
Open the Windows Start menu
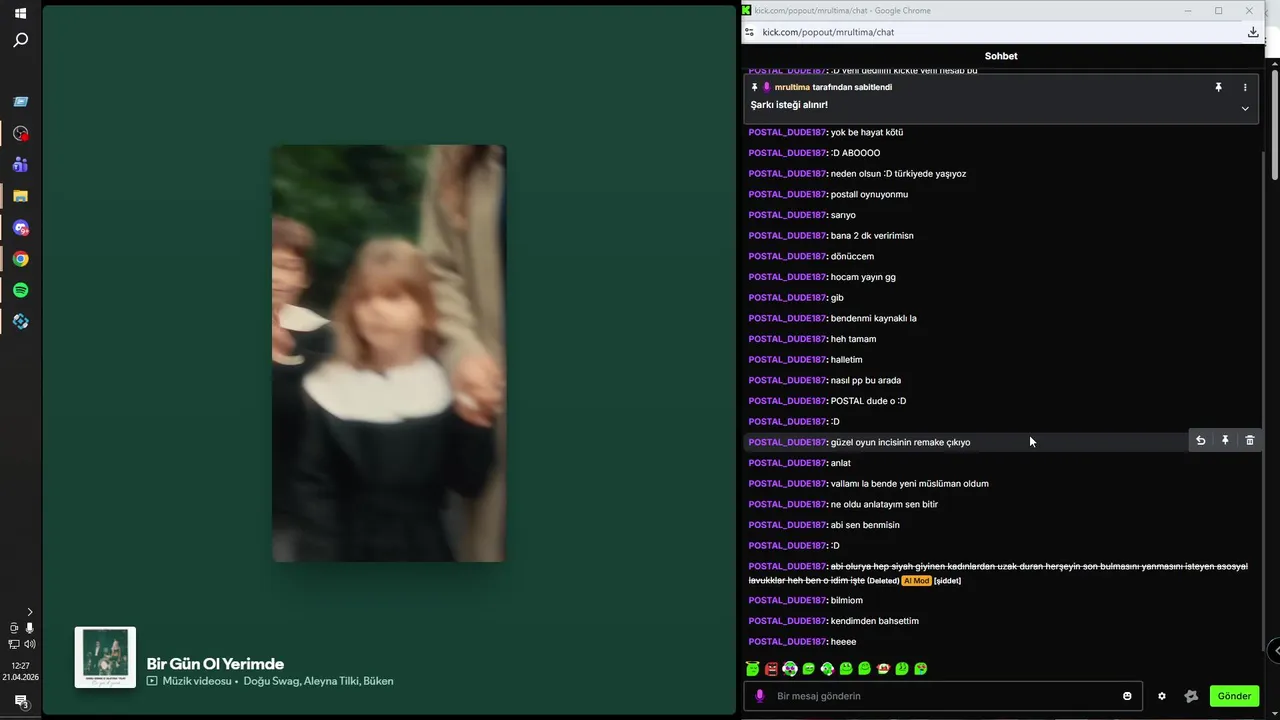pyautogui.click(x=20, y=14)
